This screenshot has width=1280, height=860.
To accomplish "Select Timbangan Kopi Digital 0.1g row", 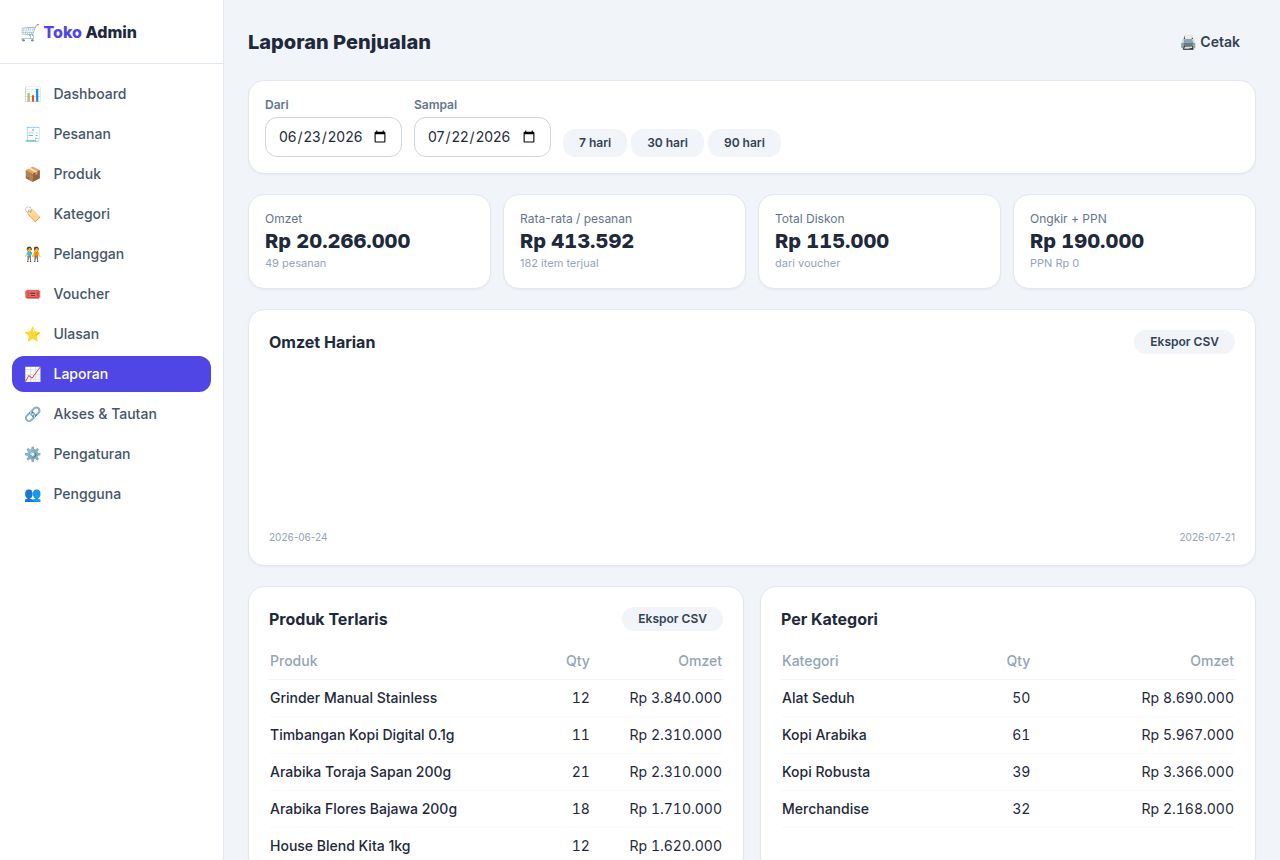I will tap(496, 735).
